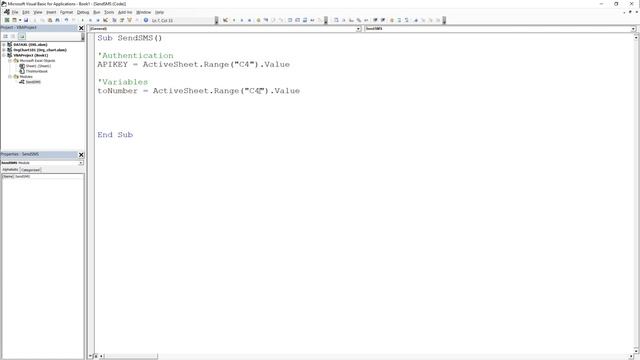Screen dimensions: 640x360
Task: Close the Project Explorer panel
Action: coord(81,28)
